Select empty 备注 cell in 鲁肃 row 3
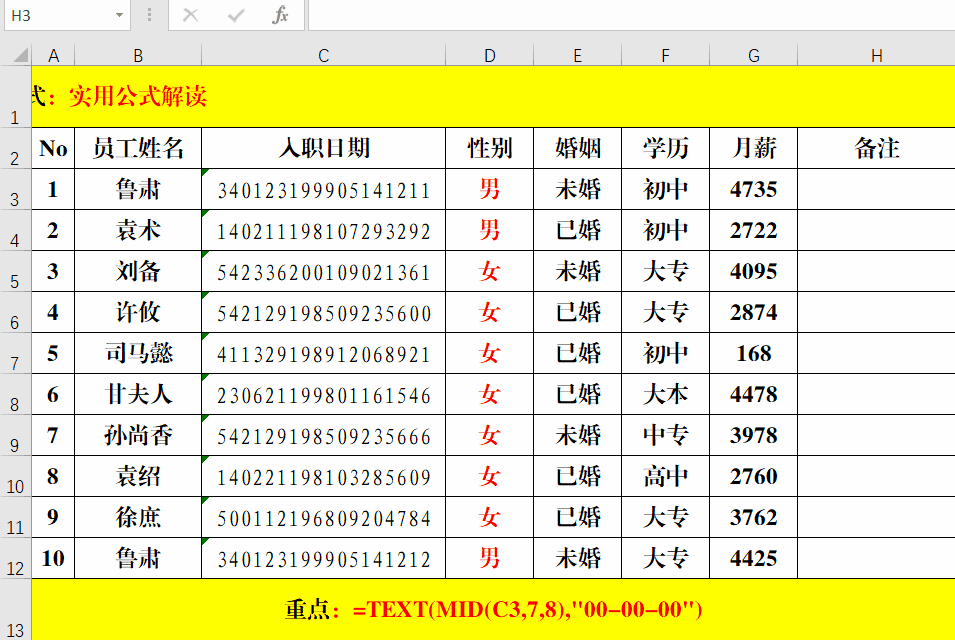This screenshot has height=640, width=955. (876, 189)
